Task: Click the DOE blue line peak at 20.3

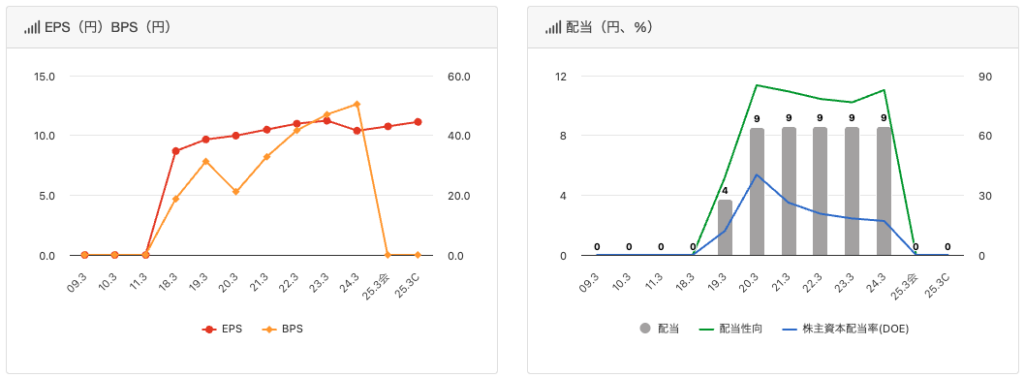Action: tap(757, 175)
